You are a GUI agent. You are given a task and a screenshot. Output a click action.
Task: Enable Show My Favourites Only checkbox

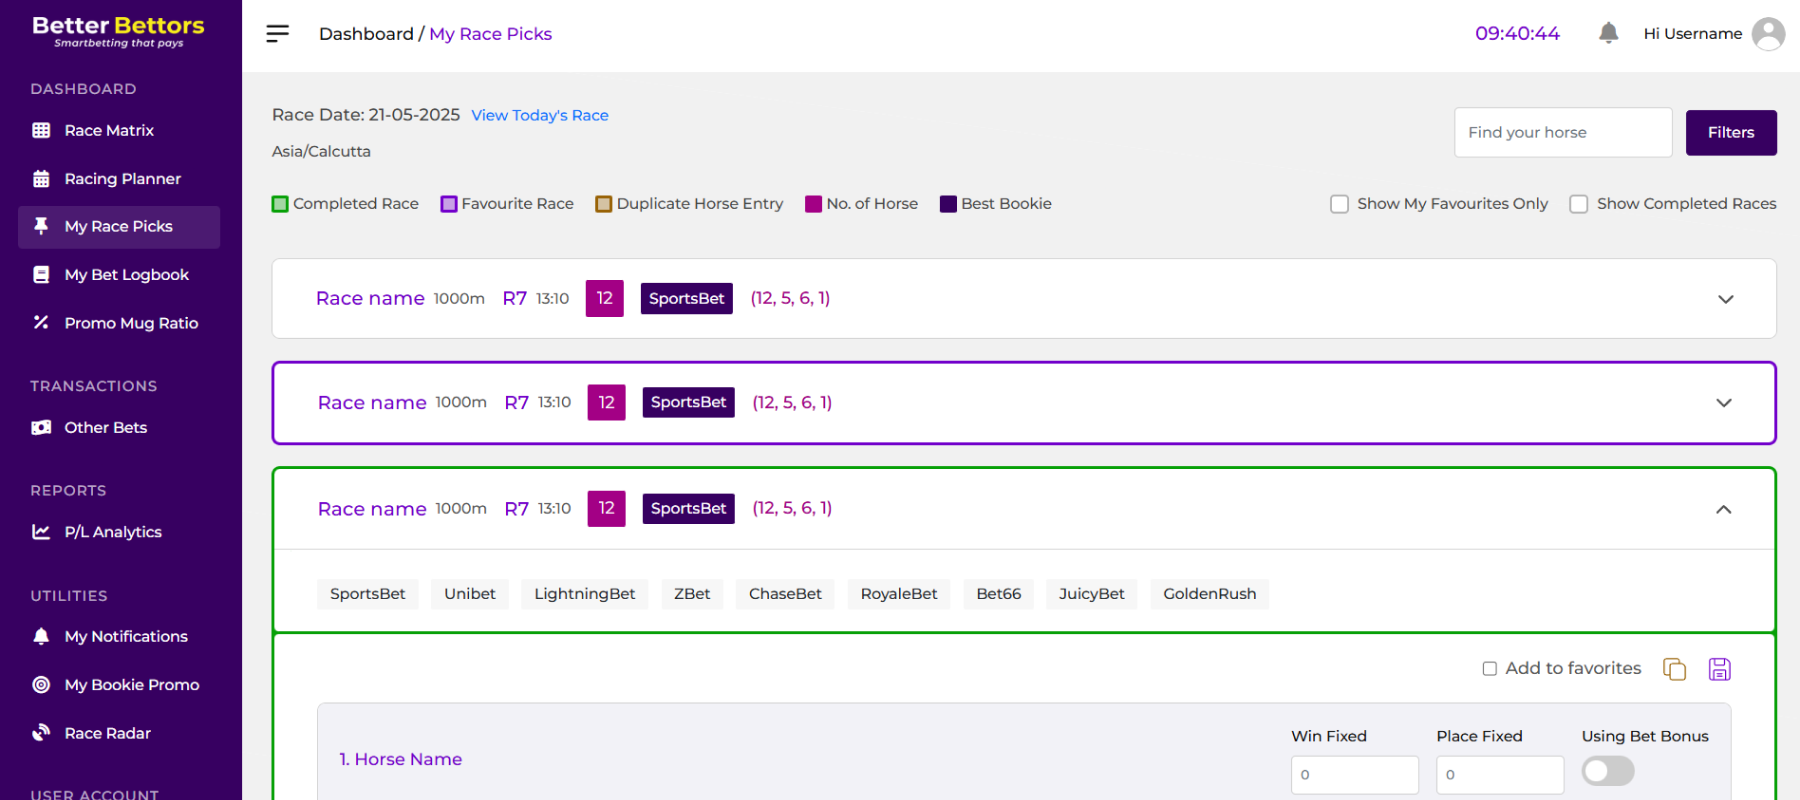point(1339,204)
